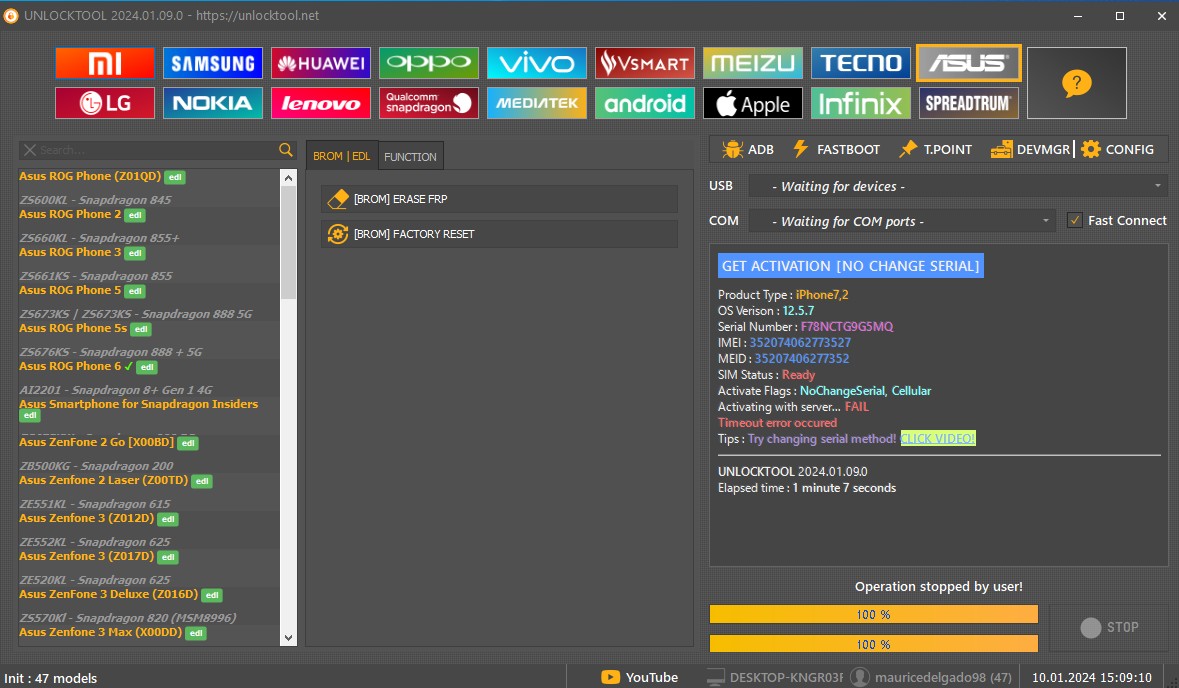
Task: Run [BROM] FACTORY RESET
Action: tap(499, 234)
